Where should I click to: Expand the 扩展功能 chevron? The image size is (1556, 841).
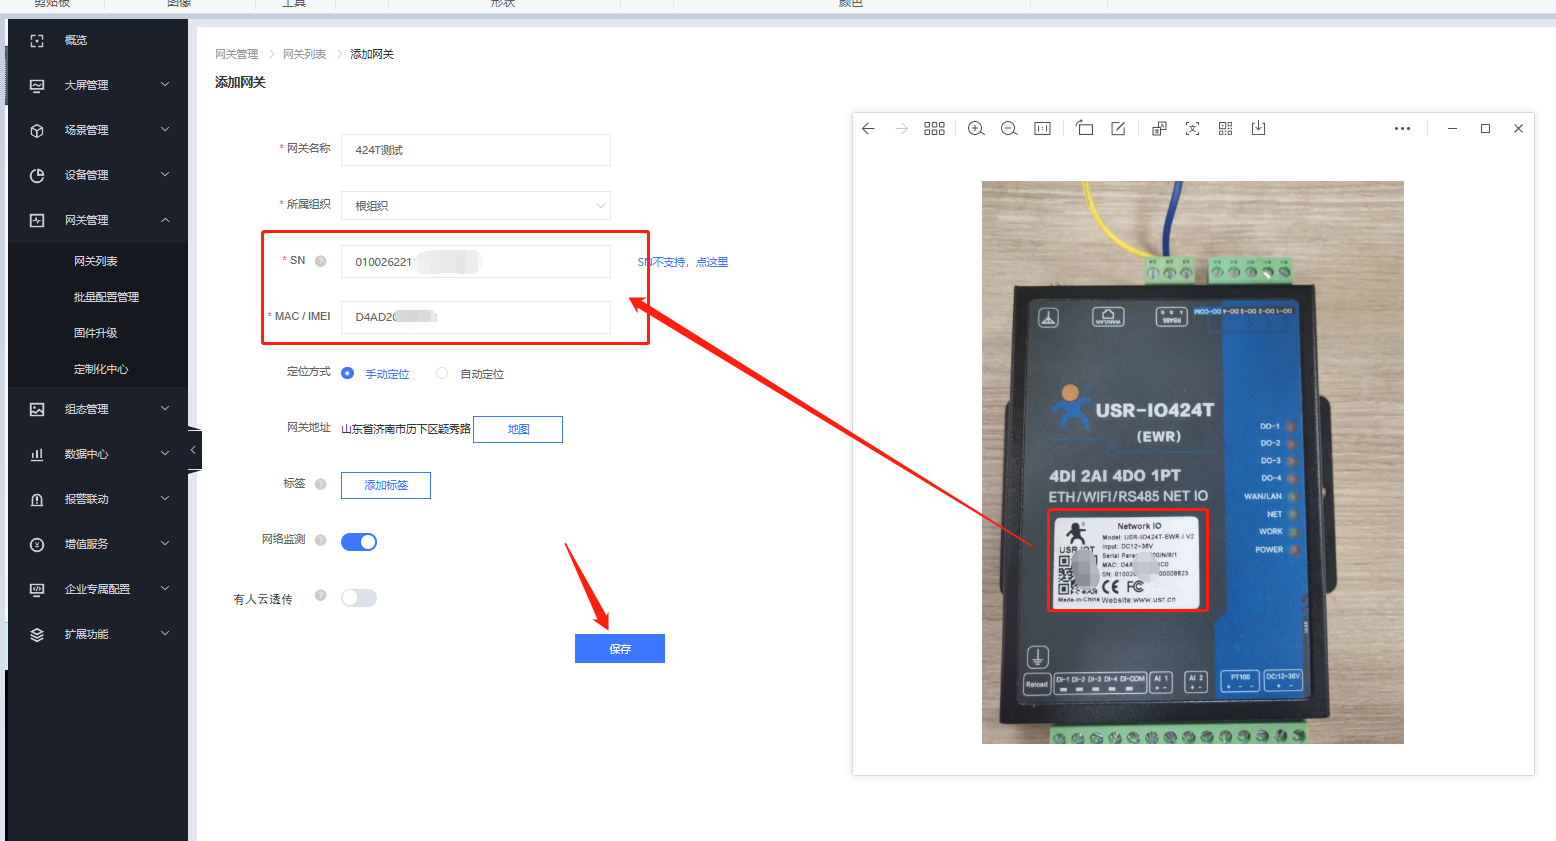pos(165,634)
